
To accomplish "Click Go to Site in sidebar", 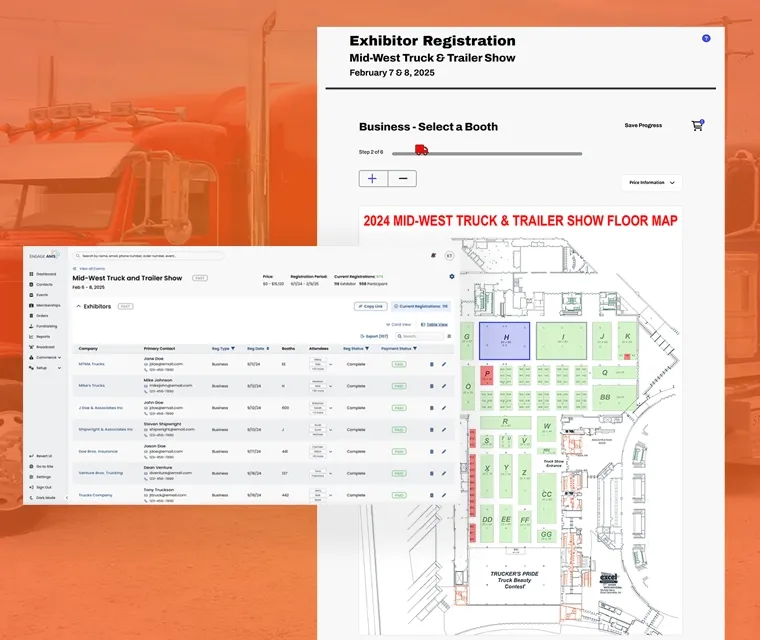I will [42, 466].
